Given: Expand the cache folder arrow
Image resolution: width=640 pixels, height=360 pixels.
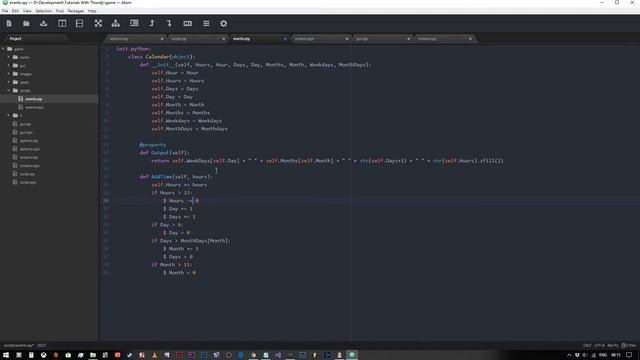Looking at the screenshot, I should coord(9,57).
